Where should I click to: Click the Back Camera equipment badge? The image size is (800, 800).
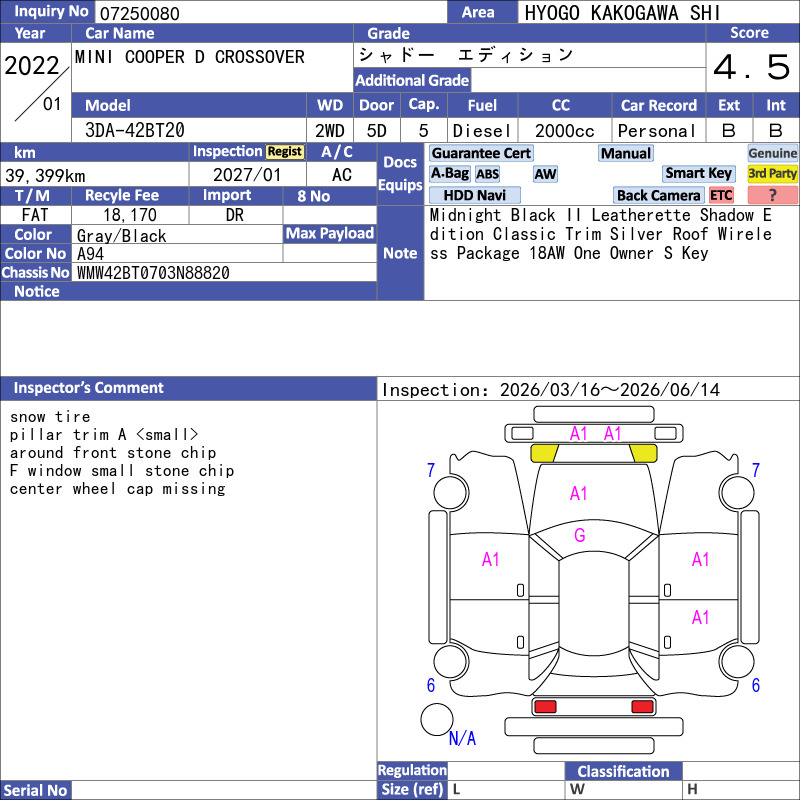click(659, 195)
